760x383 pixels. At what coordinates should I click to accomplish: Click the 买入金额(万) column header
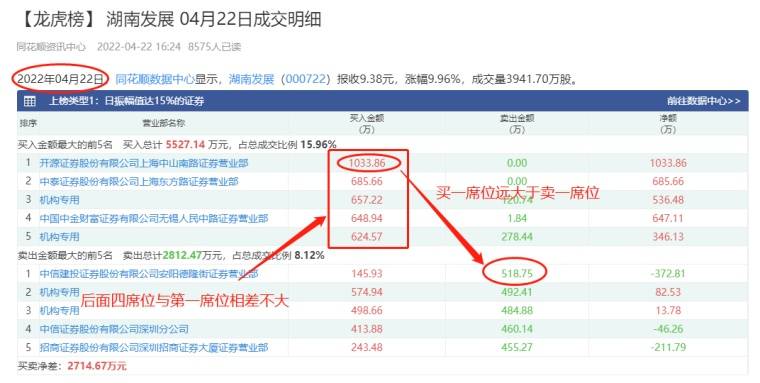pyautogui.click(x=367, y=124)
